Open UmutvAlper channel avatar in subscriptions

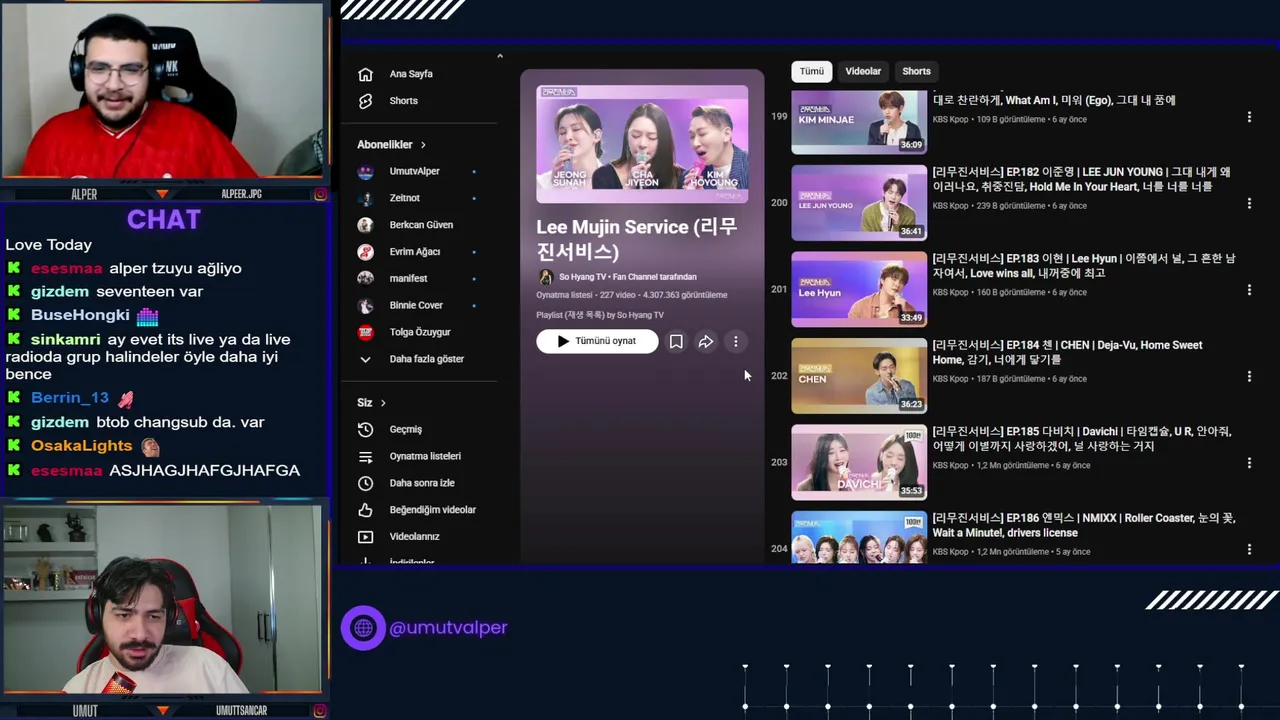365,171
